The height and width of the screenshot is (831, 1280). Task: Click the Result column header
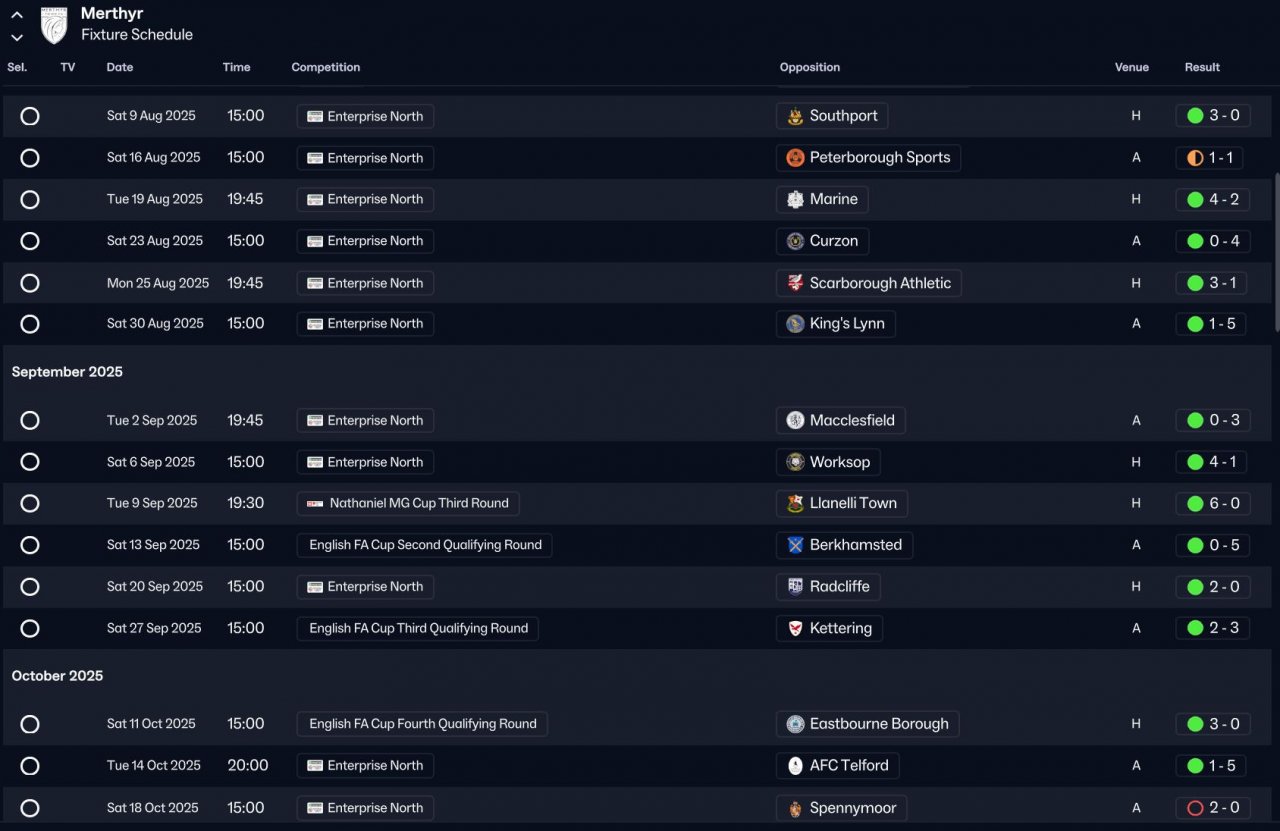pos(1202,67)
